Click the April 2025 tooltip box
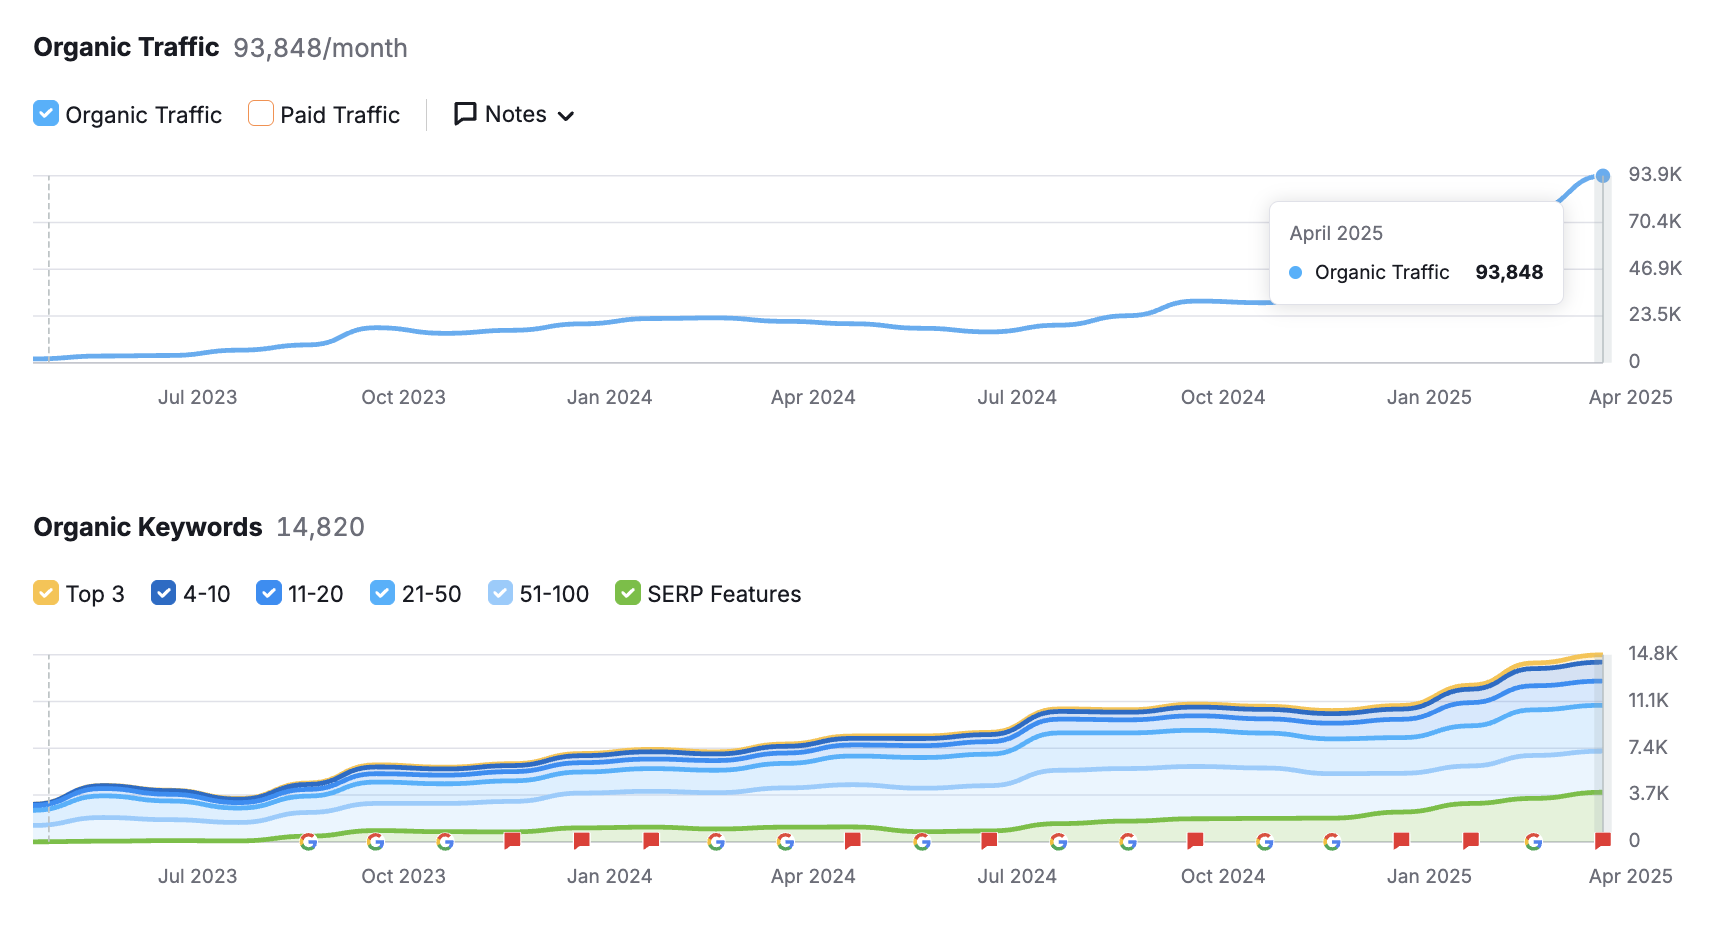This screenshot has height=928, width=1718. pos(1416,252)
